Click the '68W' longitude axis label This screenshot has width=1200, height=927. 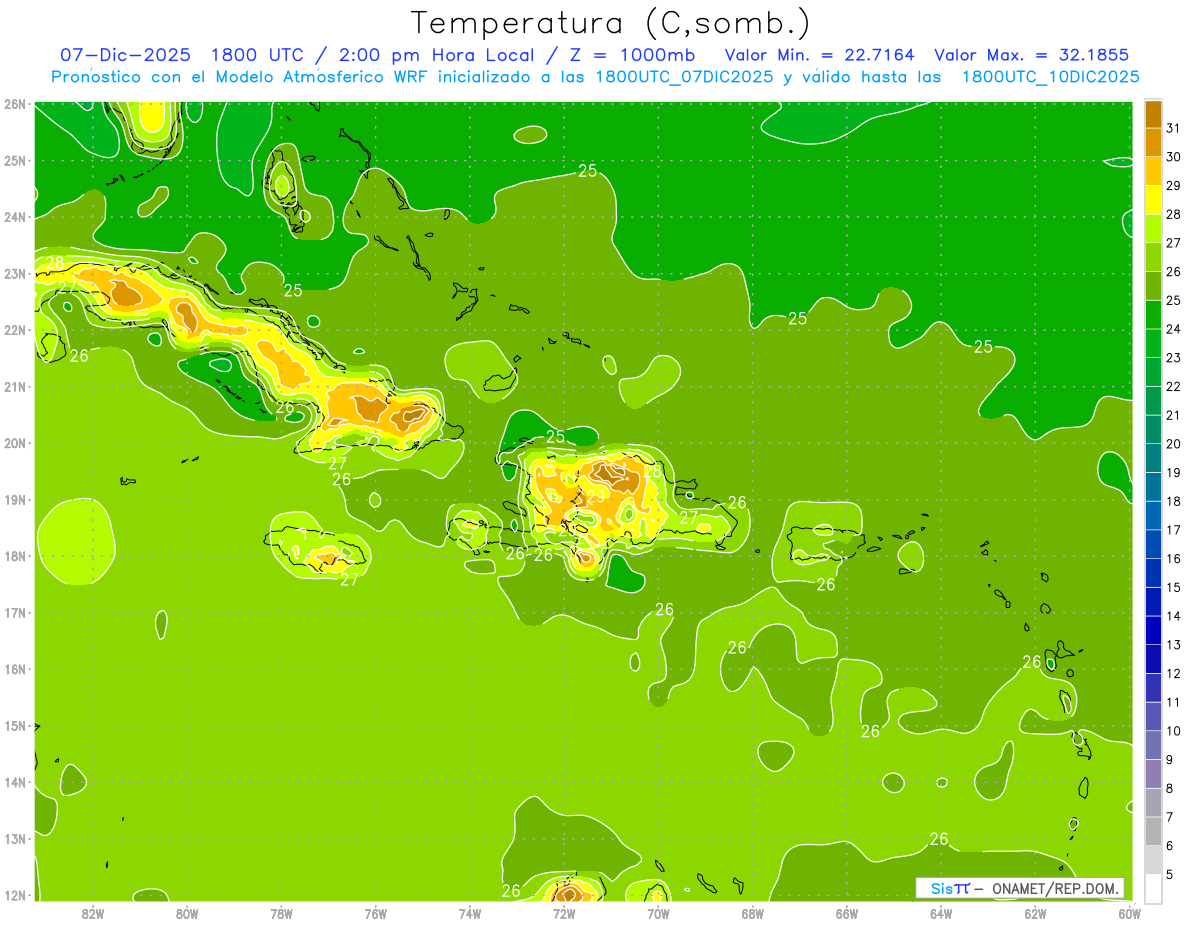coord(752,913)
